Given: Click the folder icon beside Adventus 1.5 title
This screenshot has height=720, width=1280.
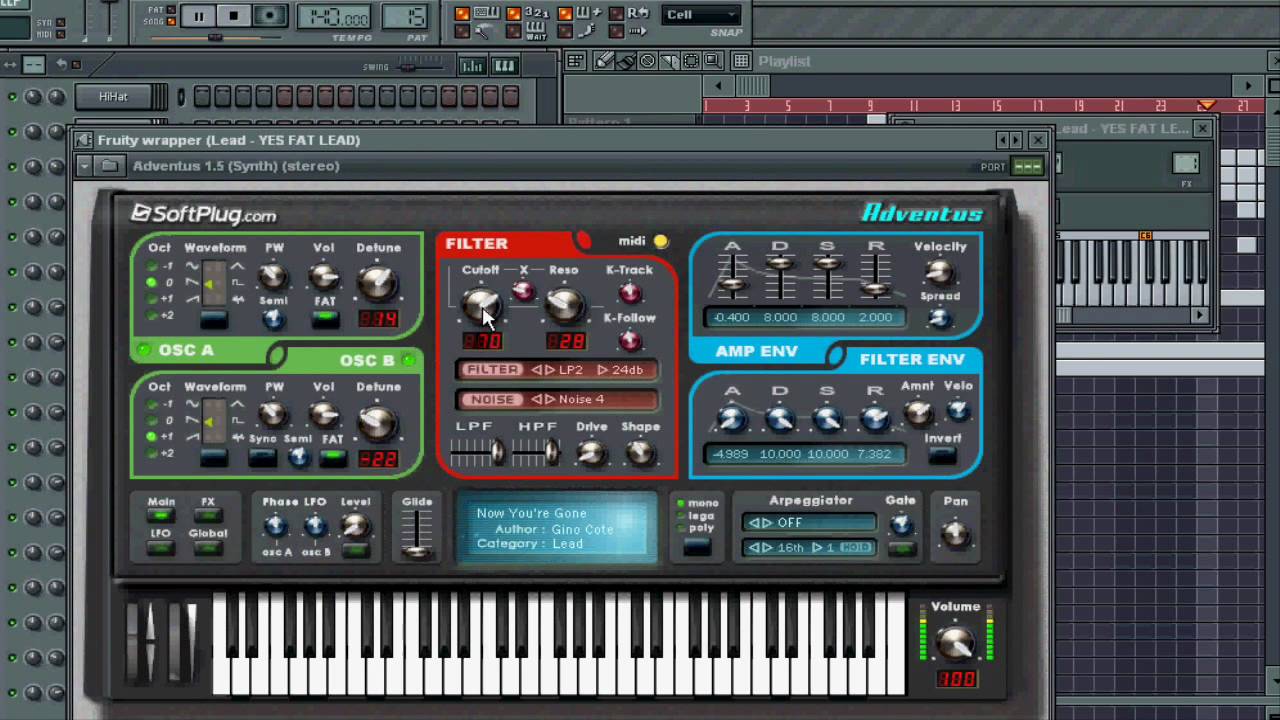Looking at the screenshot, I should (110, 166).
